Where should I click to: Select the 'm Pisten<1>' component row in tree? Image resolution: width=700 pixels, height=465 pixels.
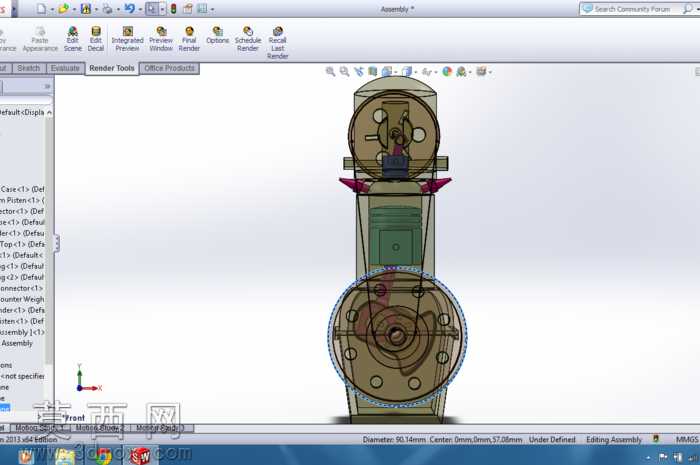coord(22,200)
